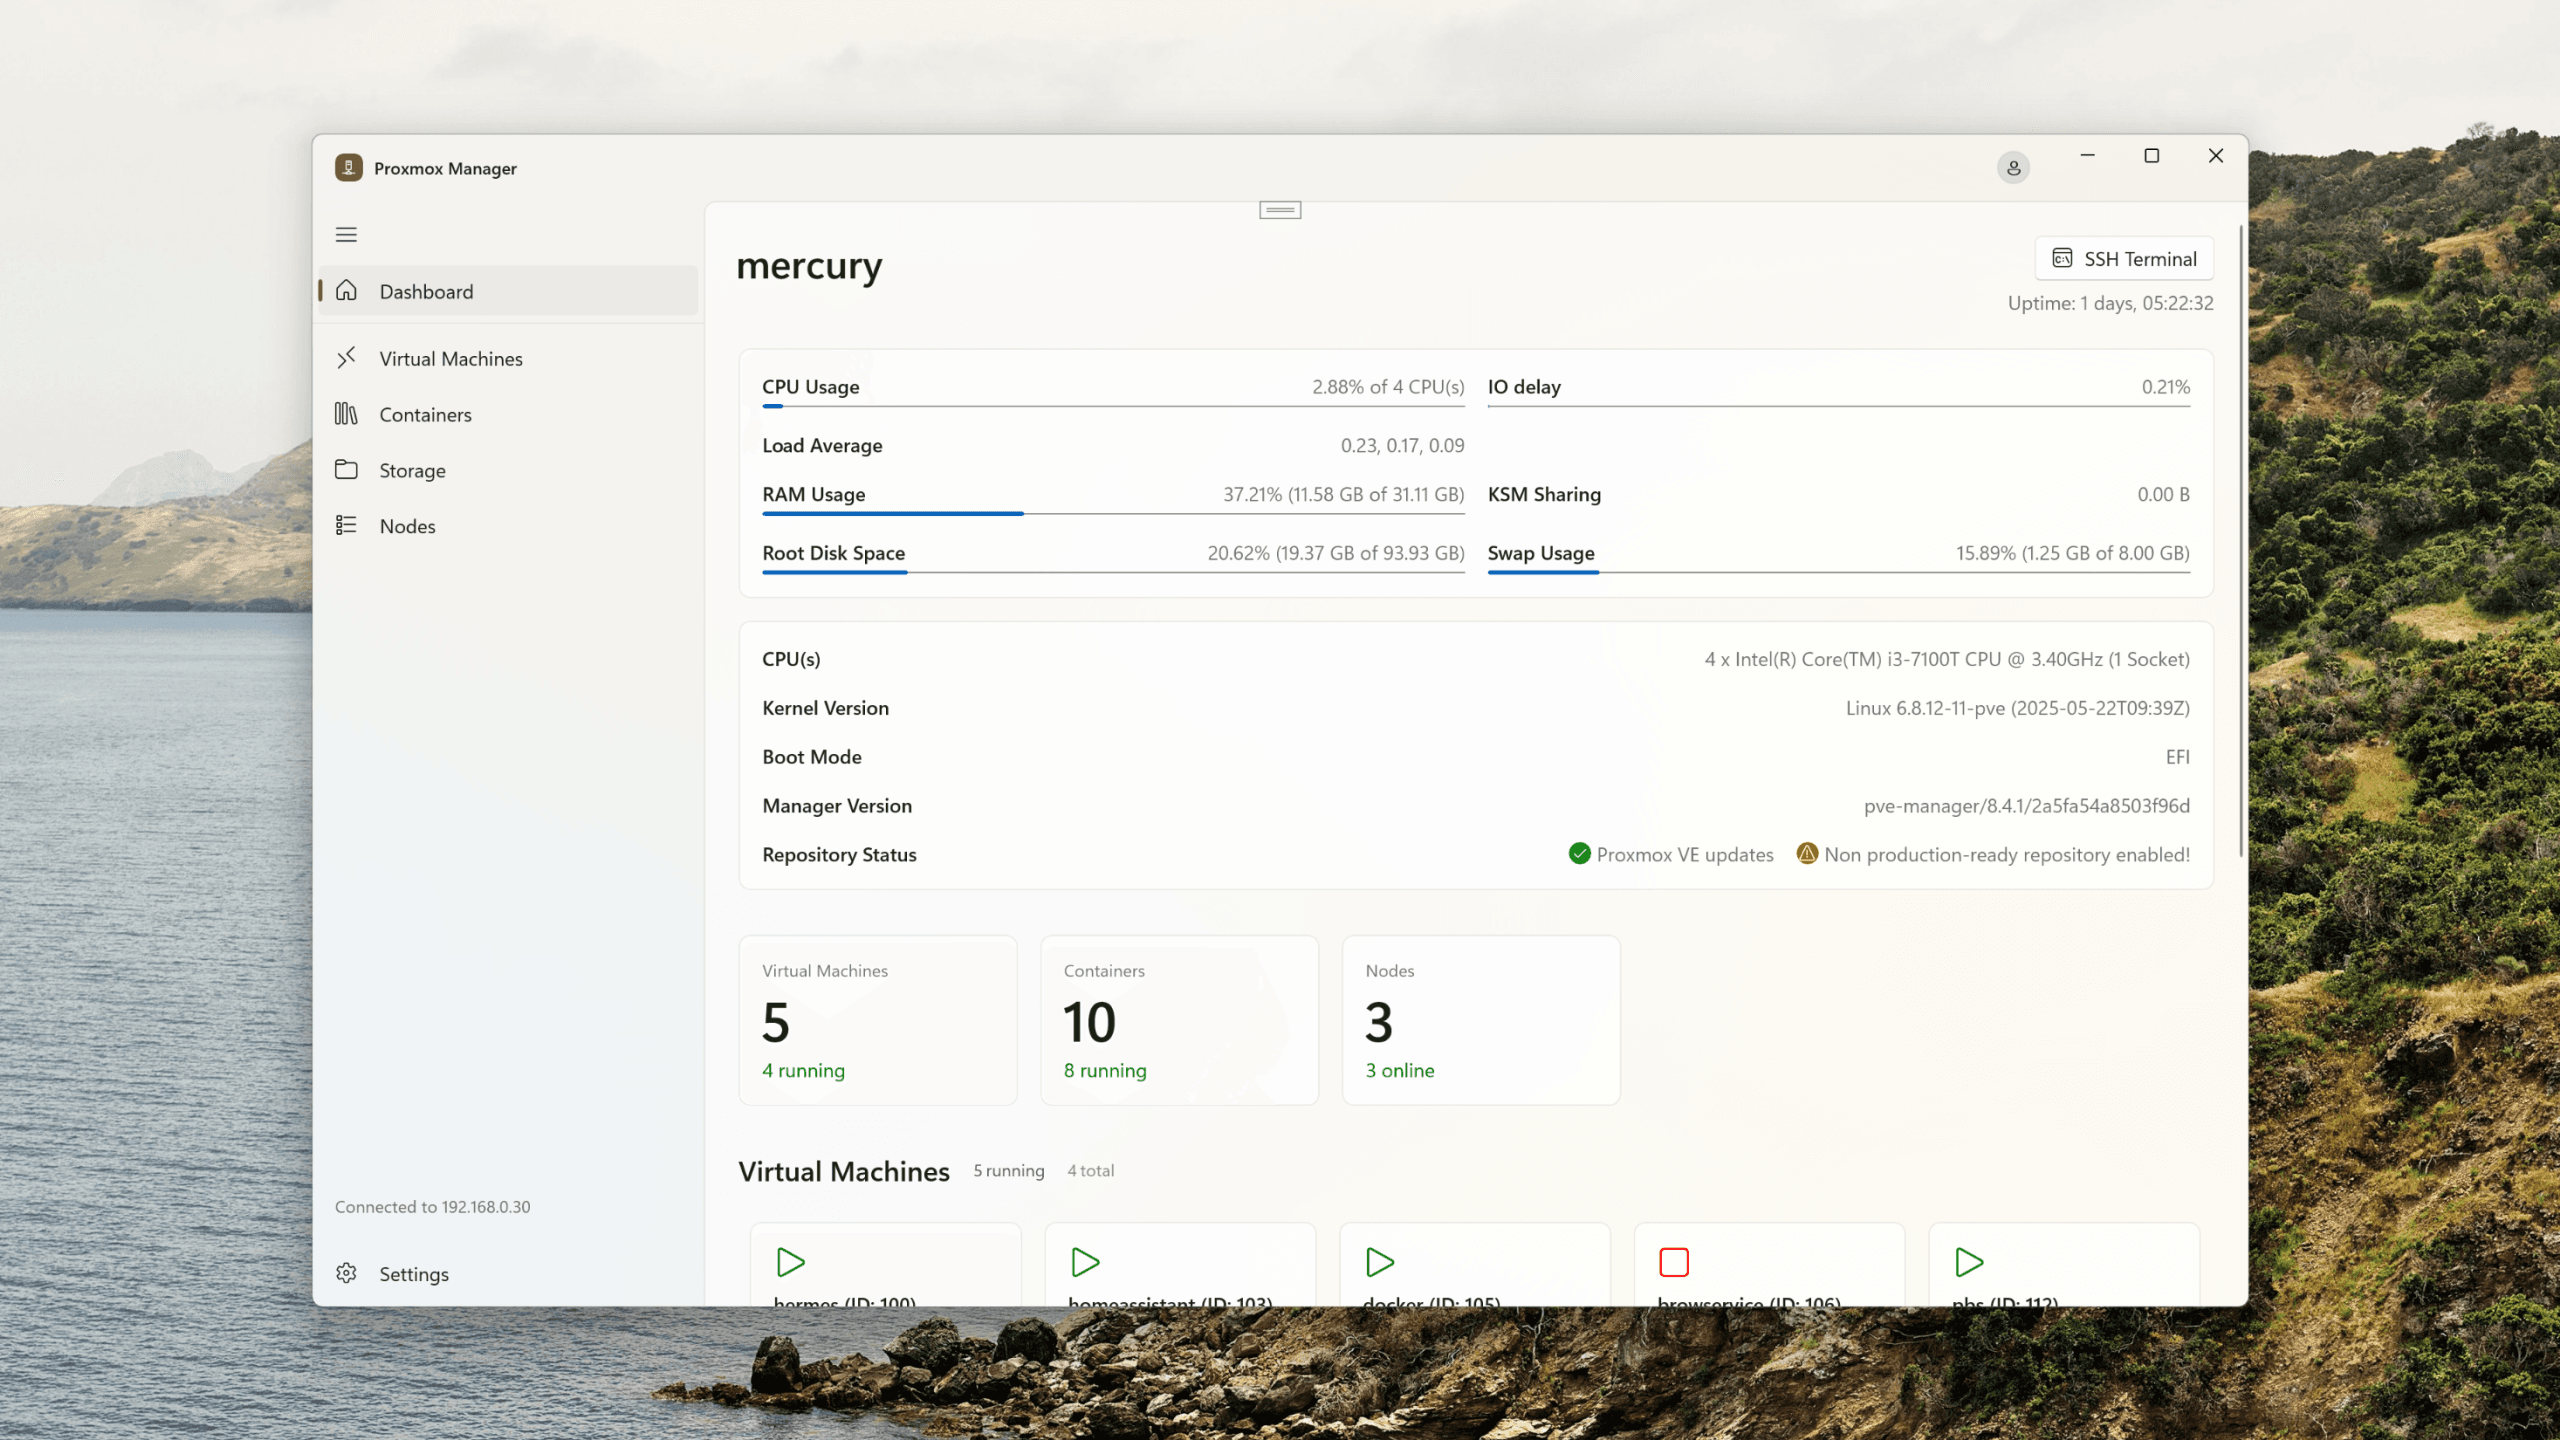2560x1440 pixels.
Task: Click the Uptime value text
Action: coord(2110,303)
